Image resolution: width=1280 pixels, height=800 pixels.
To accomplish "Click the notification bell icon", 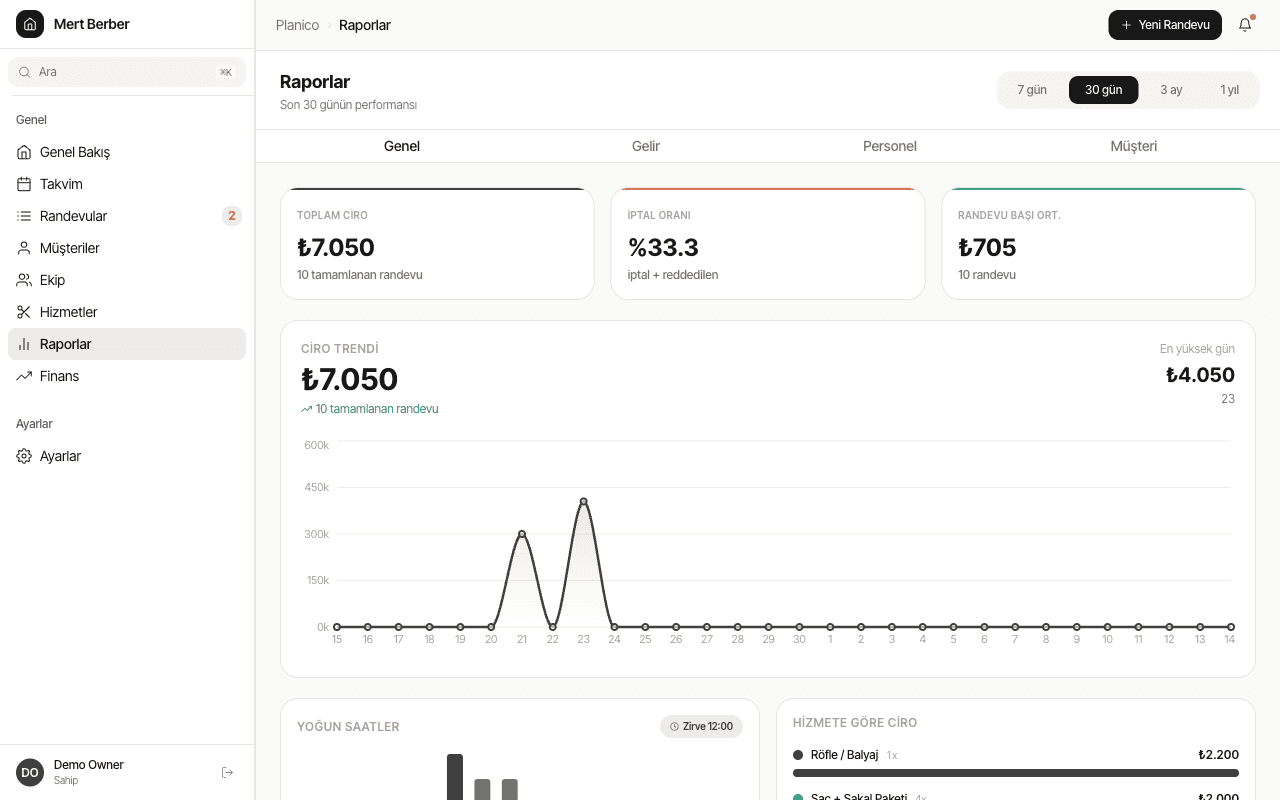I will (1245, 25).
